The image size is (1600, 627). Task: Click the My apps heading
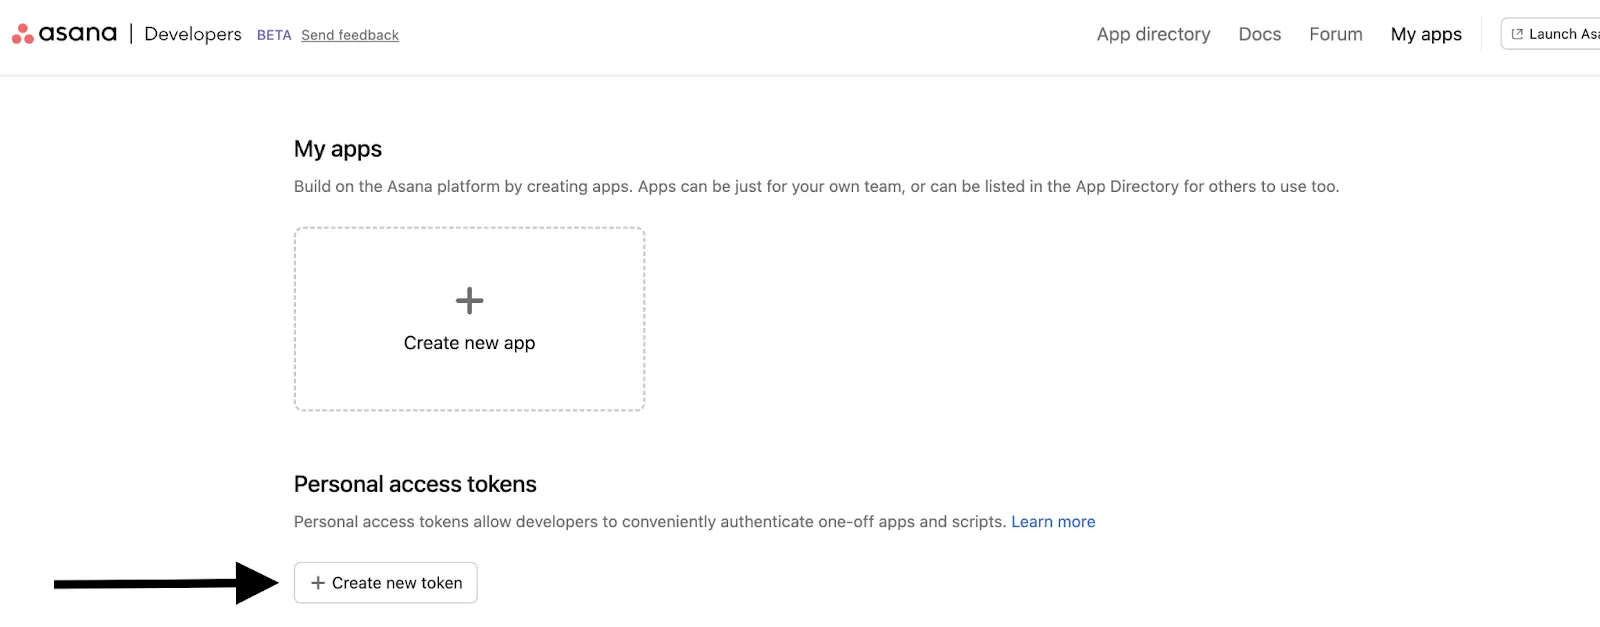click(x=338, y=149)
